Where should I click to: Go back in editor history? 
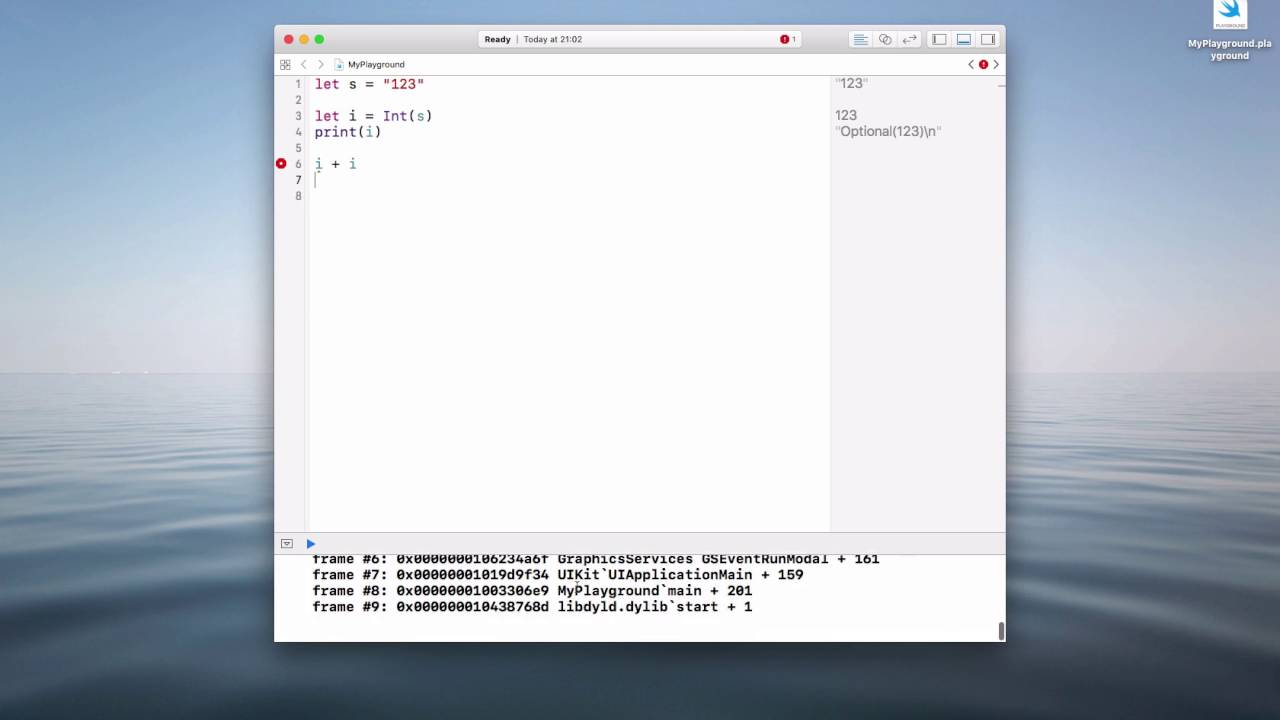(x=303, y=64)
